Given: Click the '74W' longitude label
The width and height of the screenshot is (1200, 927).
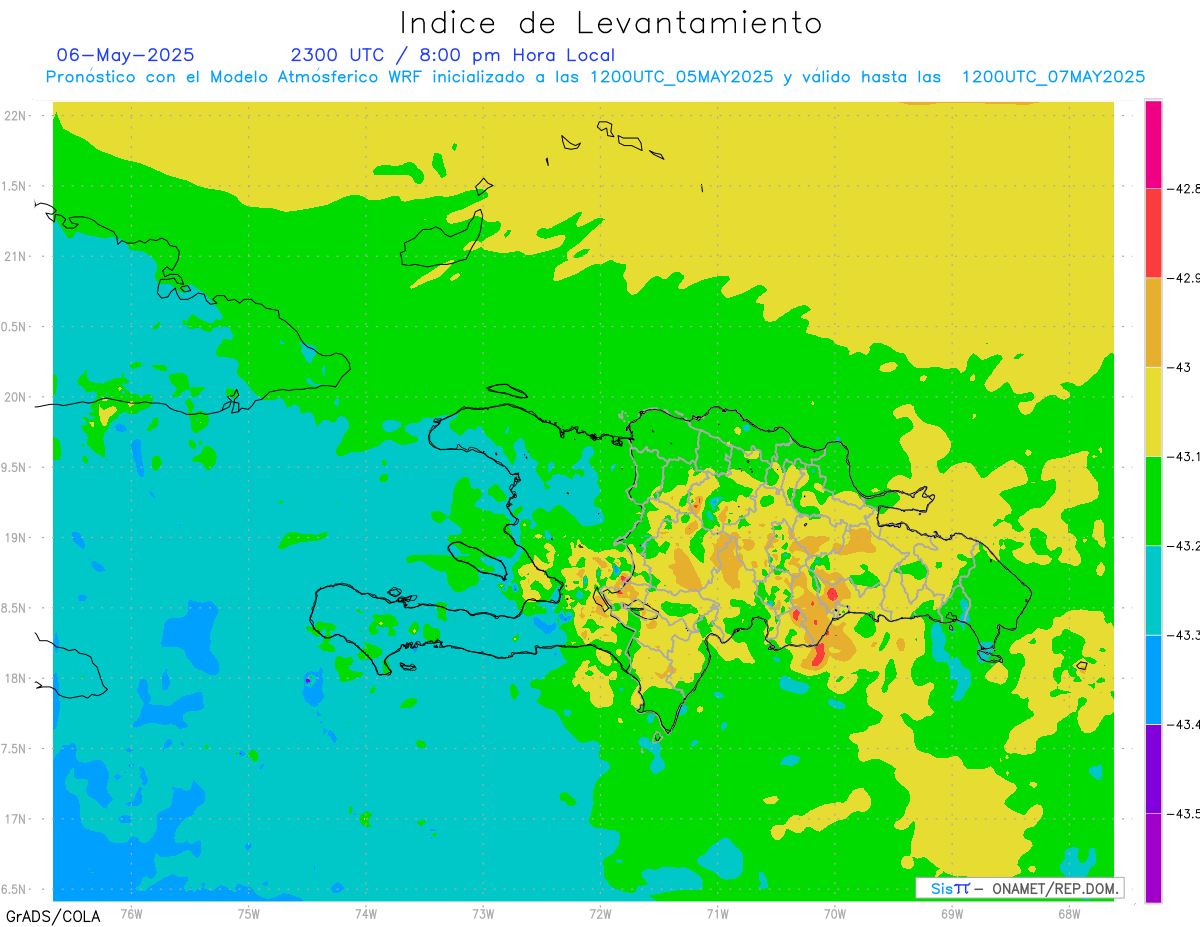Looking at the screenshot, I should click(366, 914).
